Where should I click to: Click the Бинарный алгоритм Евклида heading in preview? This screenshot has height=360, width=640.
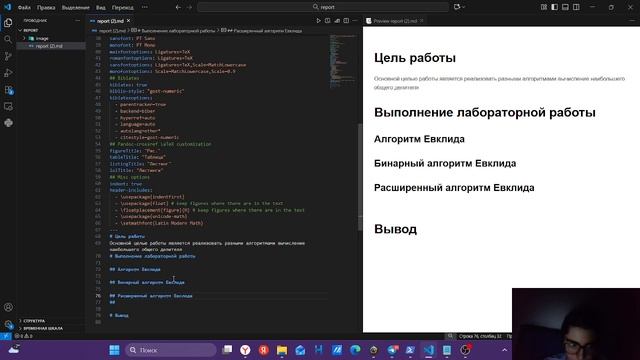pyautogui.click(x=445, y=163)
